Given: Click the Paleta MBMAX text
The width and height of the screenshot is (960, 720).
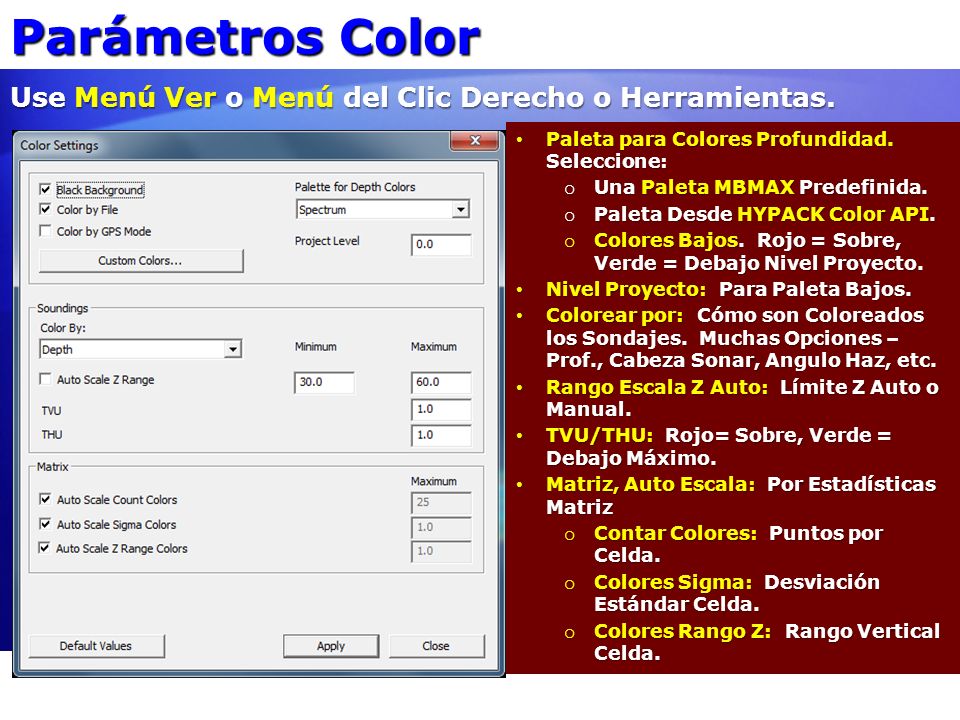Looking at the screenshot, I should click(x=718, y=187).
